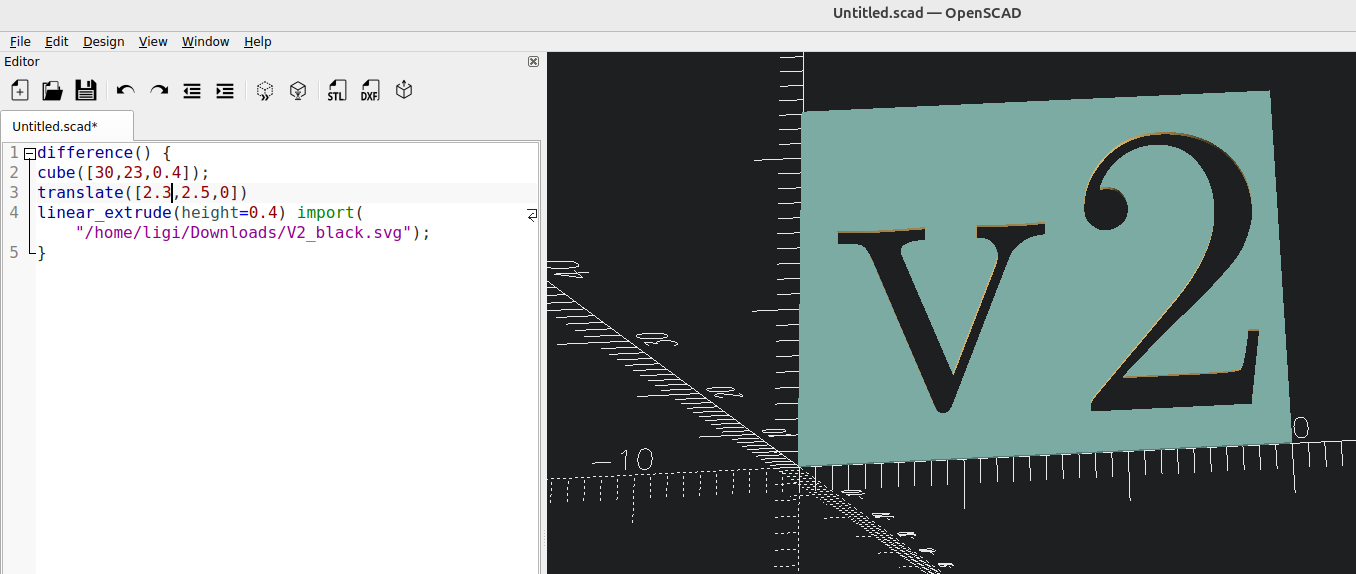Undo the last edit
This screenshot has height=574, width=1356.
pos(125,91)
